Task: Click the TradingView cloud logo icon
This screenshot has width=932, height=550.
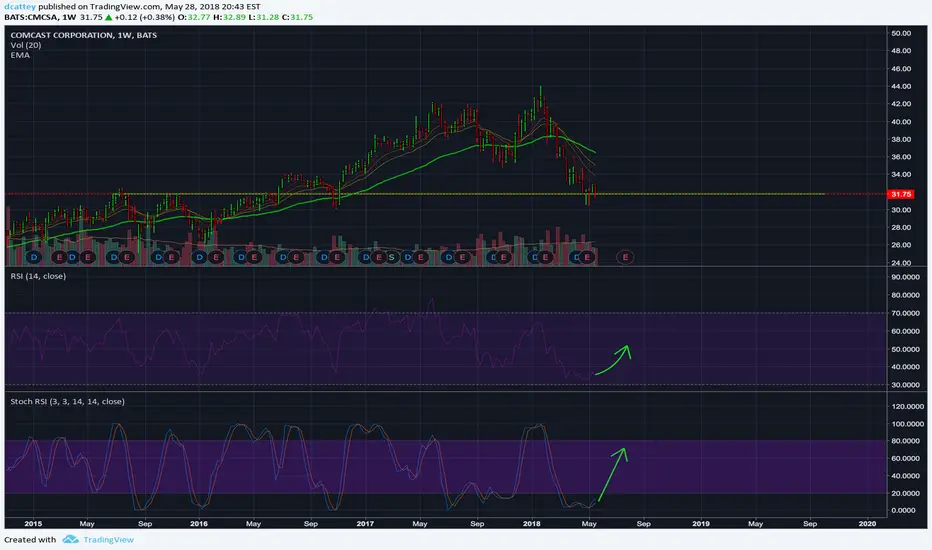Action: coord(70,539)
